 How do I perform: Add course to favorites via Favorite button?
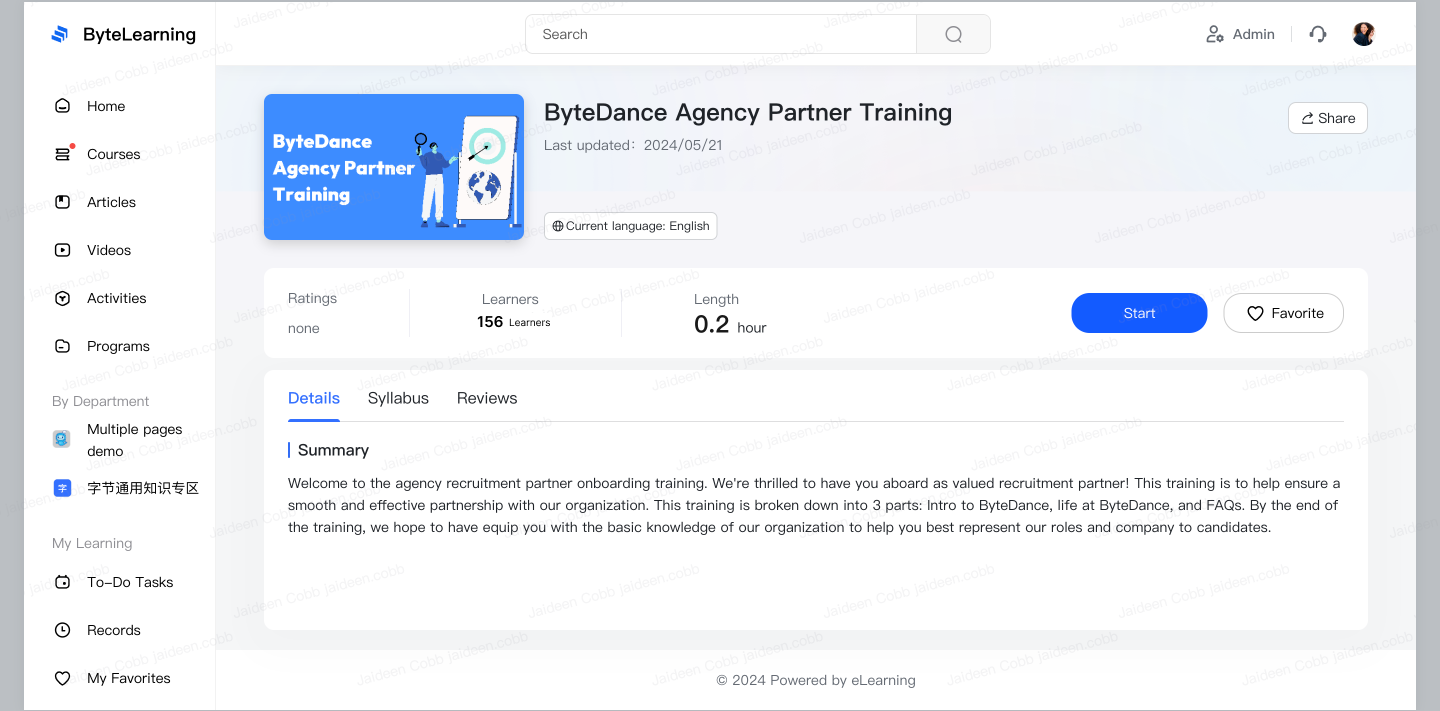(x=1283, y=313)
